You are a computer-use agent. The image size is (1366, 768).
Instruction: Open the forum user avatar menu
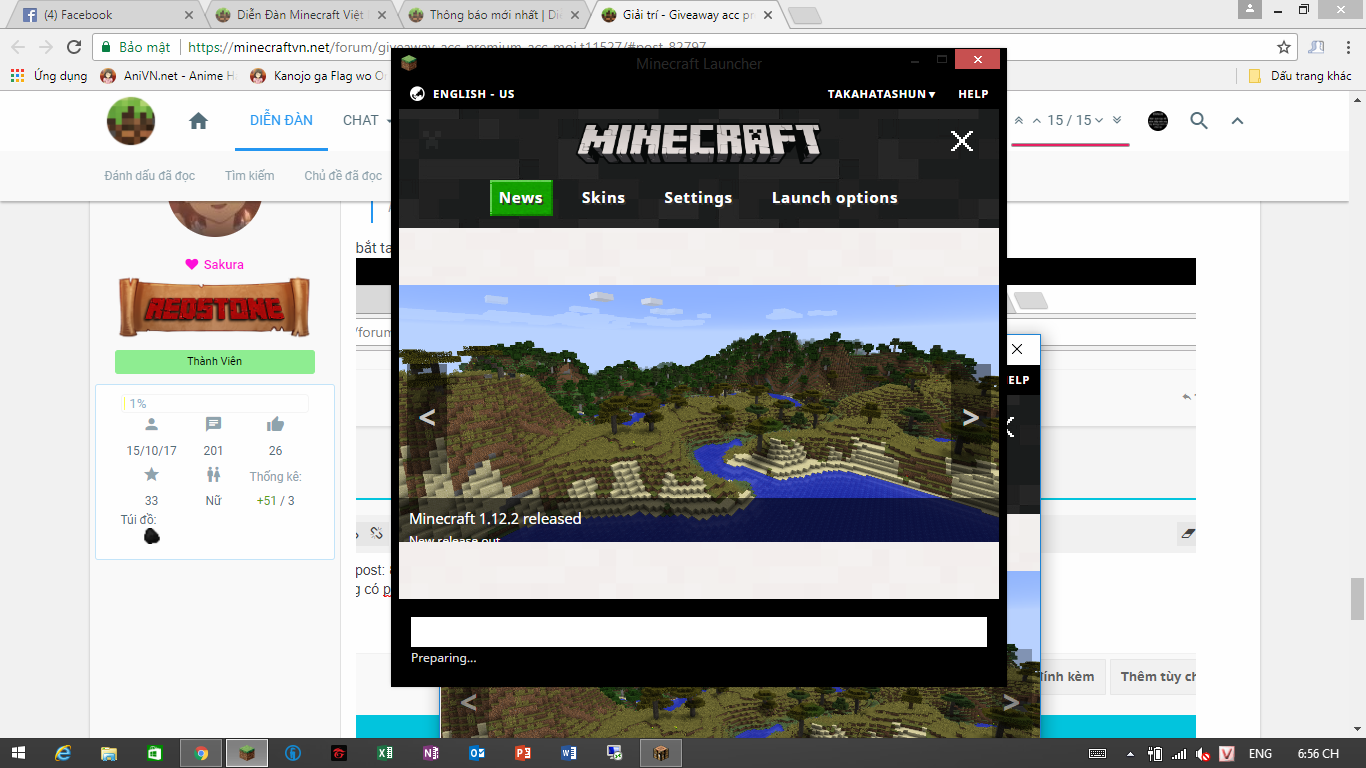(x=1158, y=121)
